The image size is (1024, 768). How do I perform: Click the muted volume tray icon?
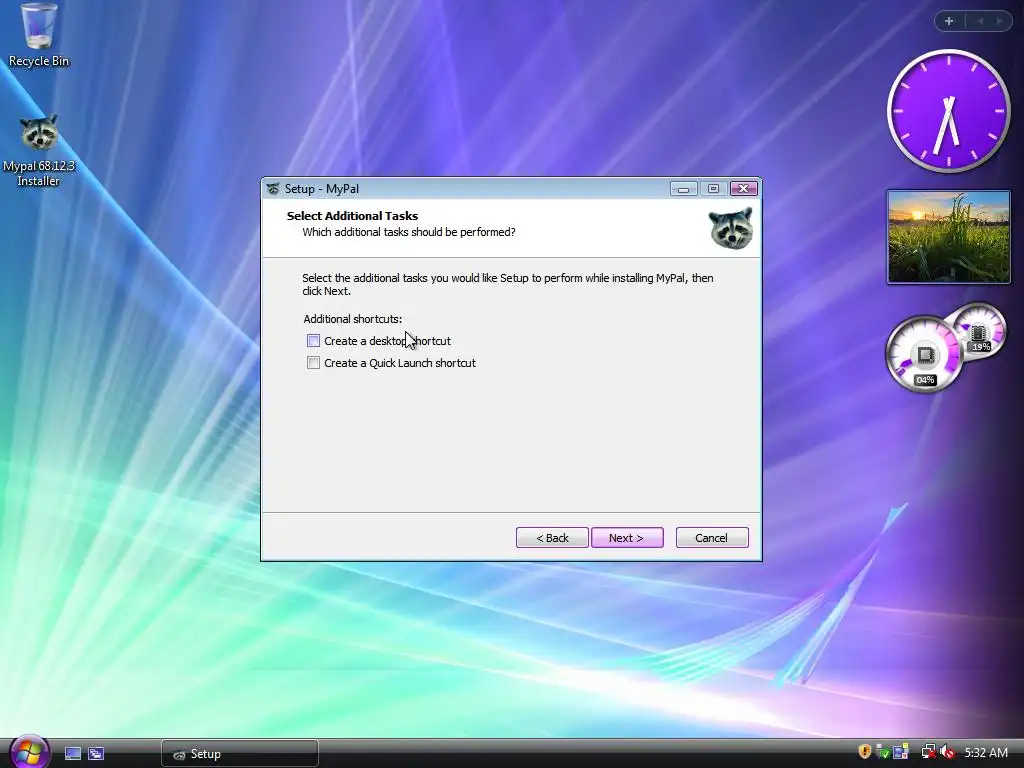tap(948, 752)
